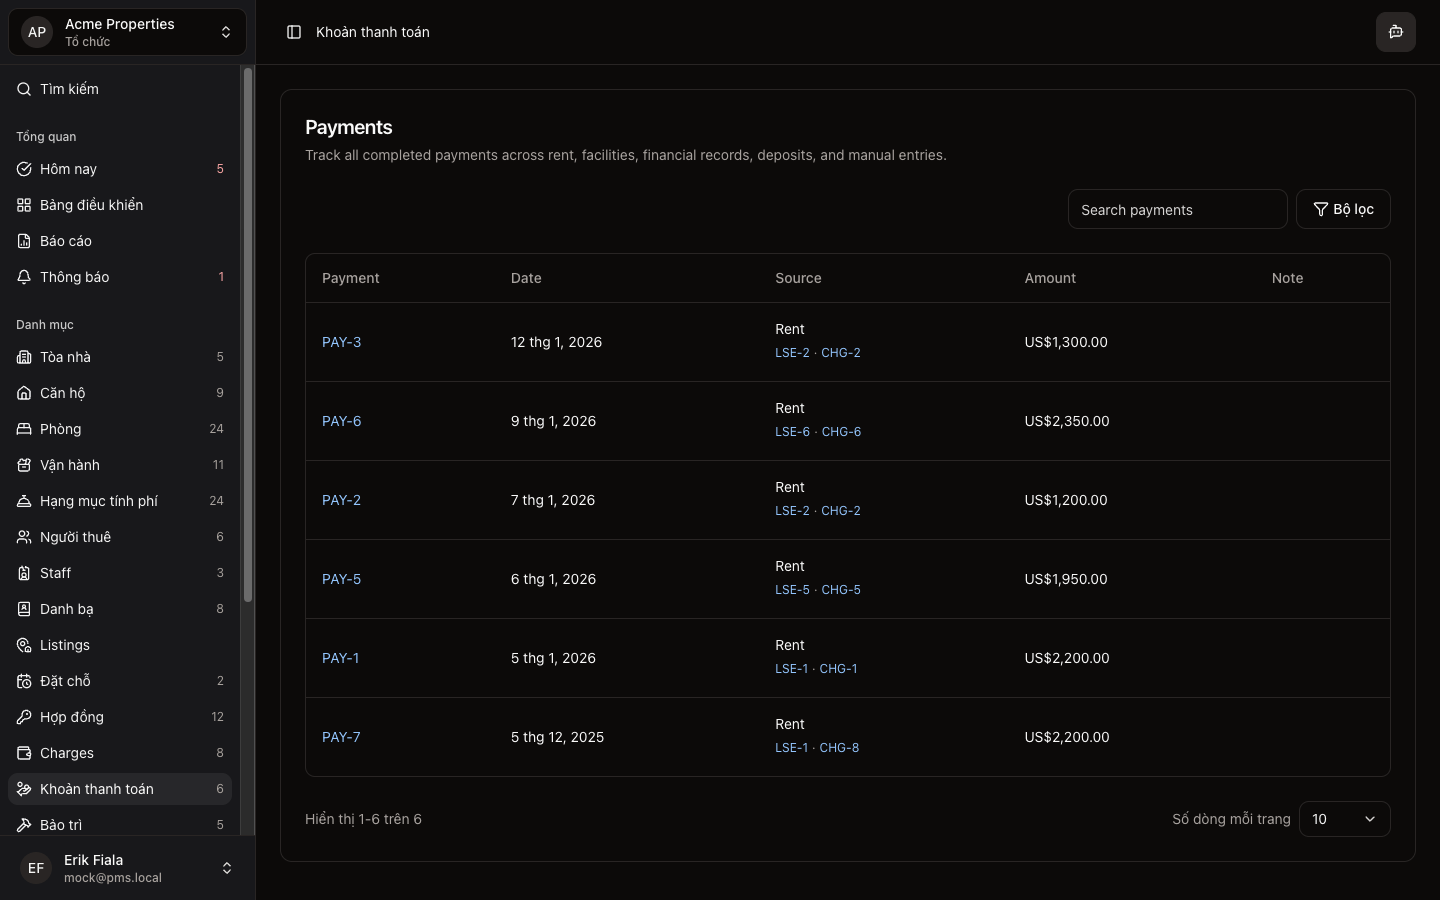Go to Bảng điều khiển dashboard
The image size is (1440, 900).
coord(91,205)
